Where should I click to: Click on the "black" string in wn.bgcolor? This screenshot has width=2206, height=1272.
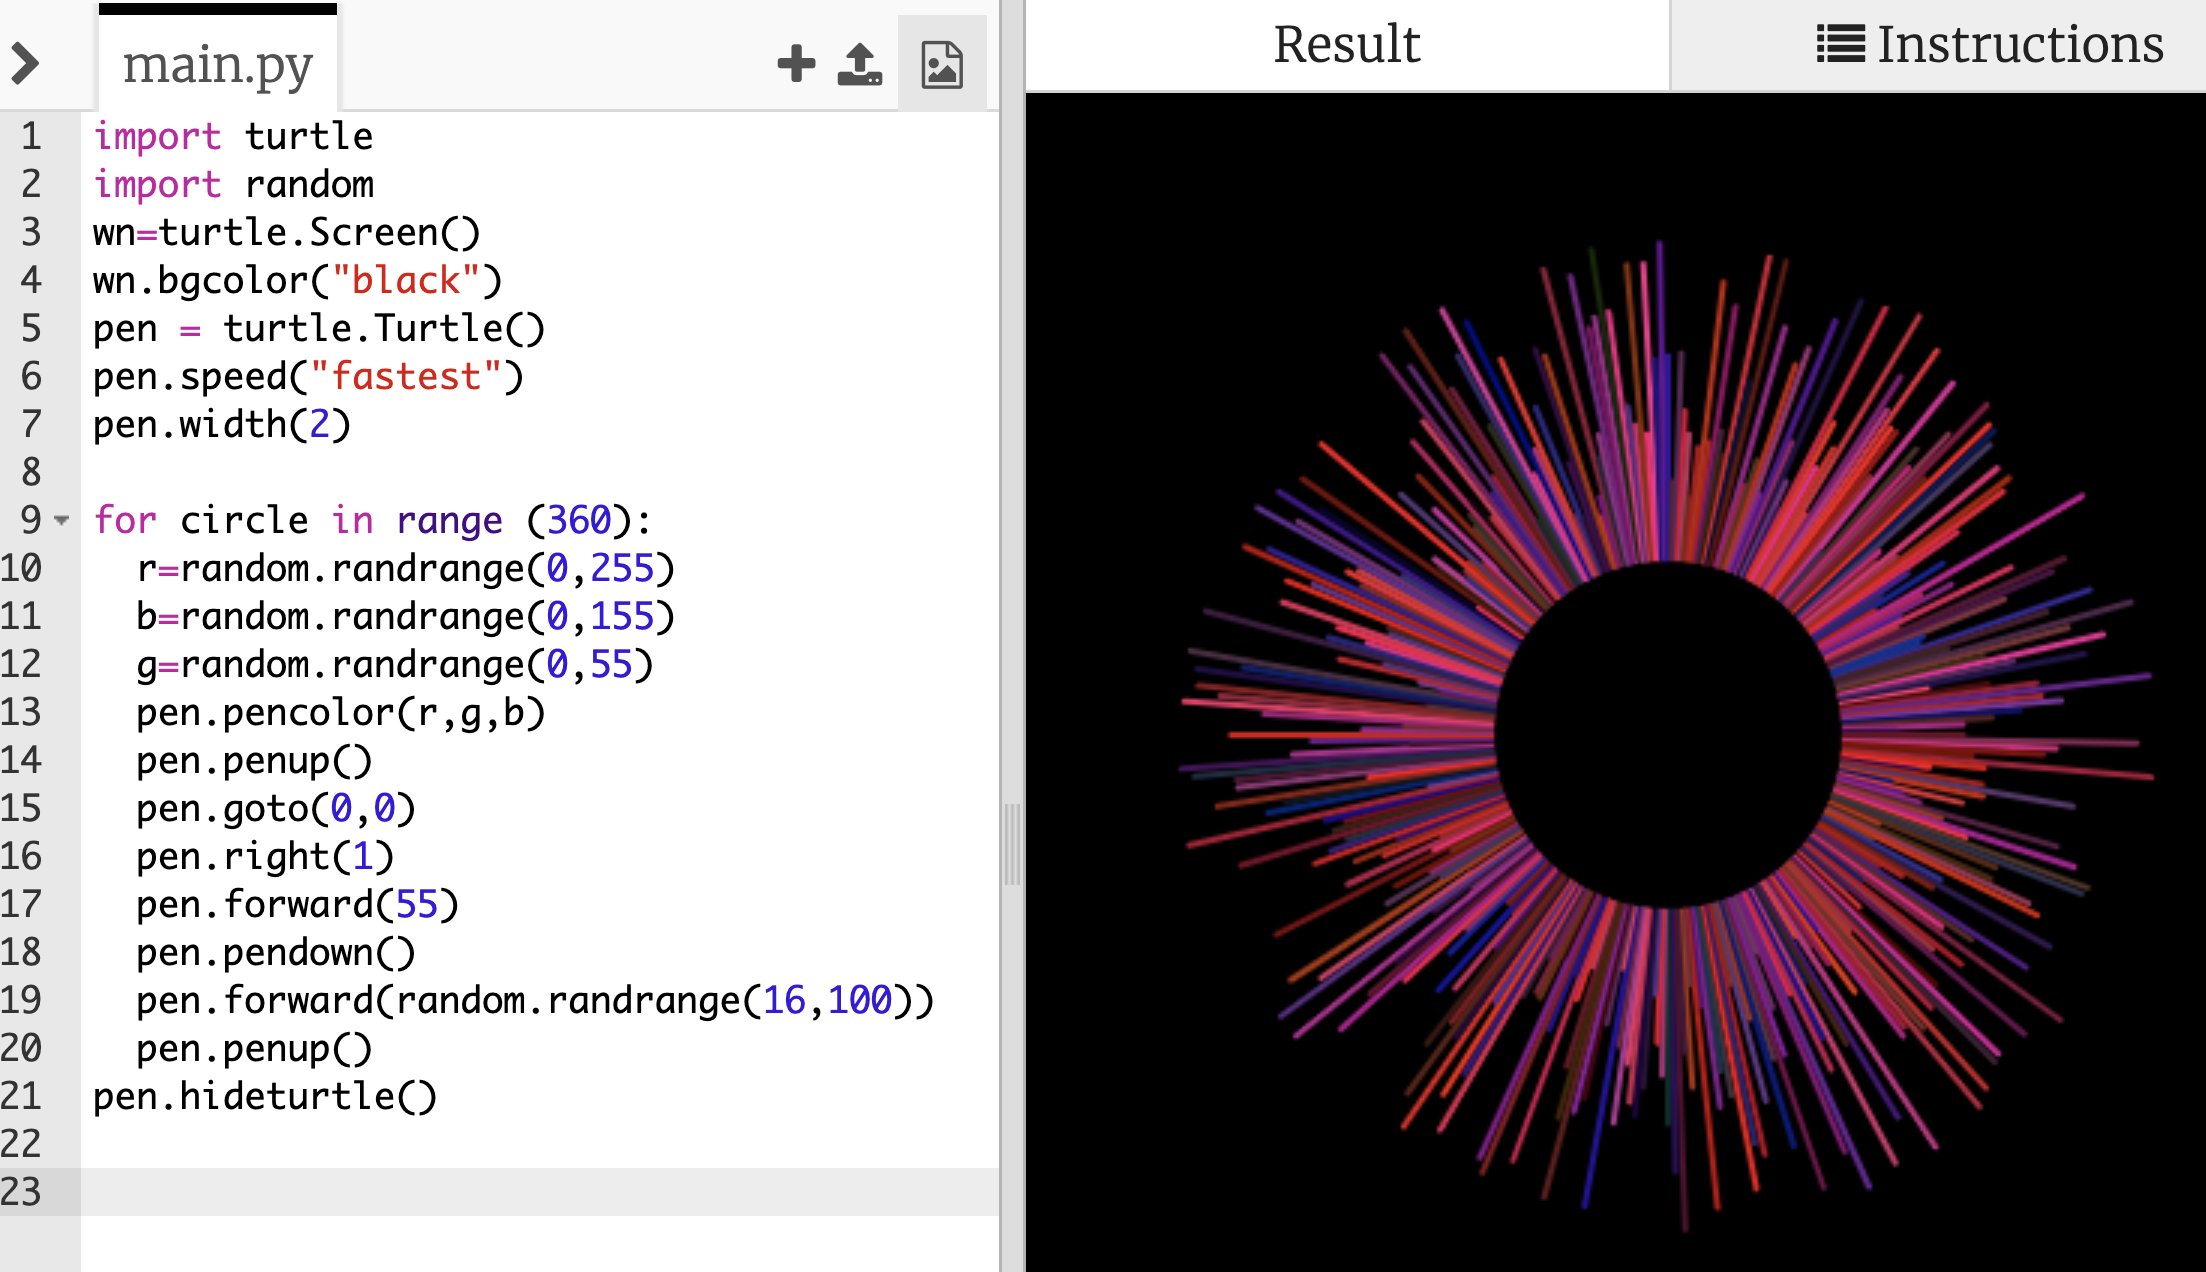(405, 280)
